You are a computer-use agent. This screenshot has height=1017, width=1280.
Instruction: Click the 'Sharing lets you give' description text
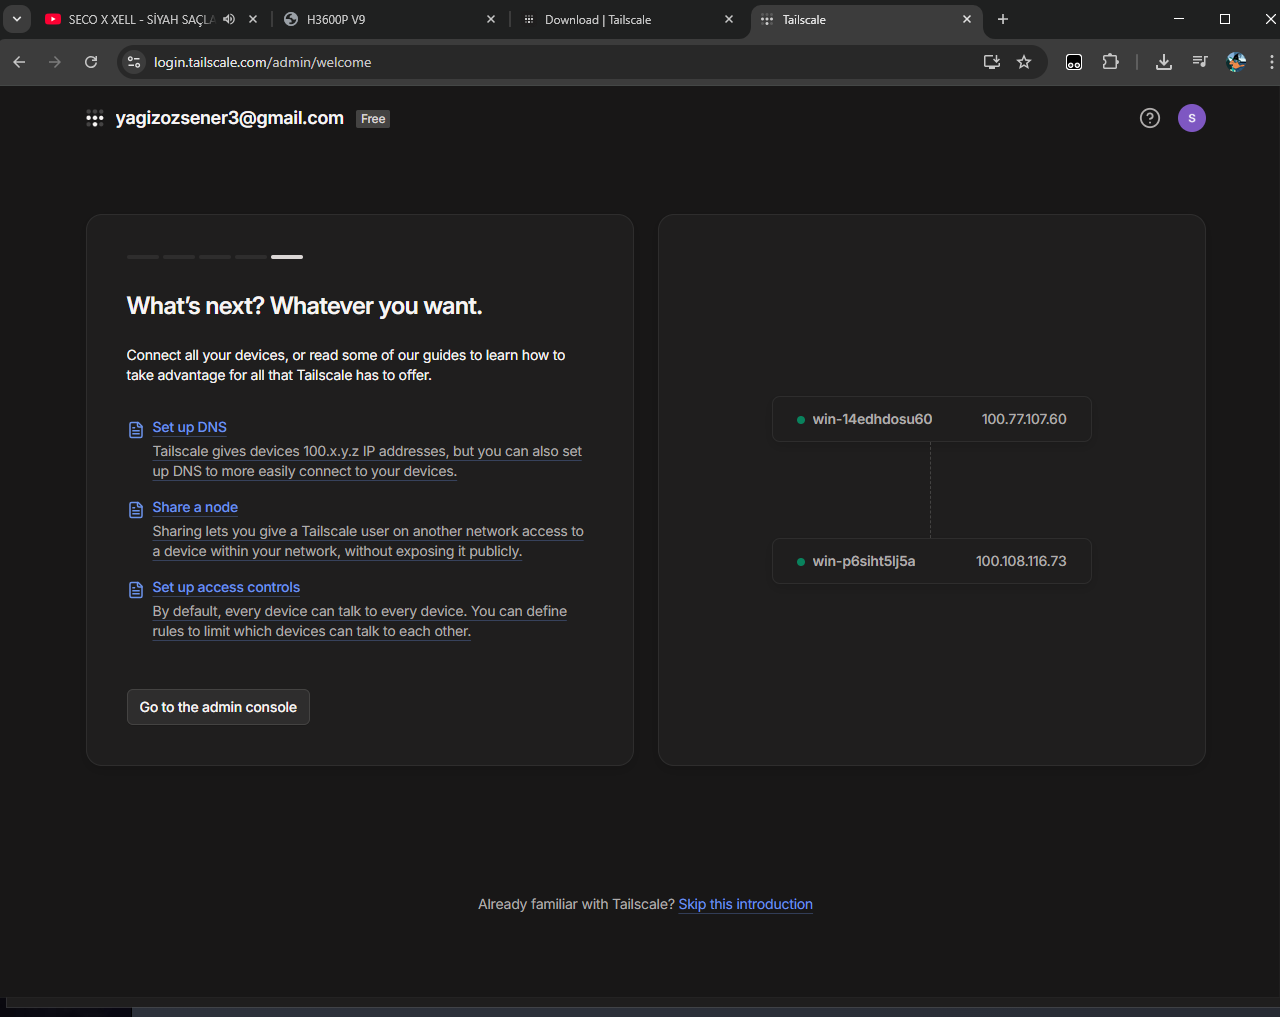click(368, 541)
